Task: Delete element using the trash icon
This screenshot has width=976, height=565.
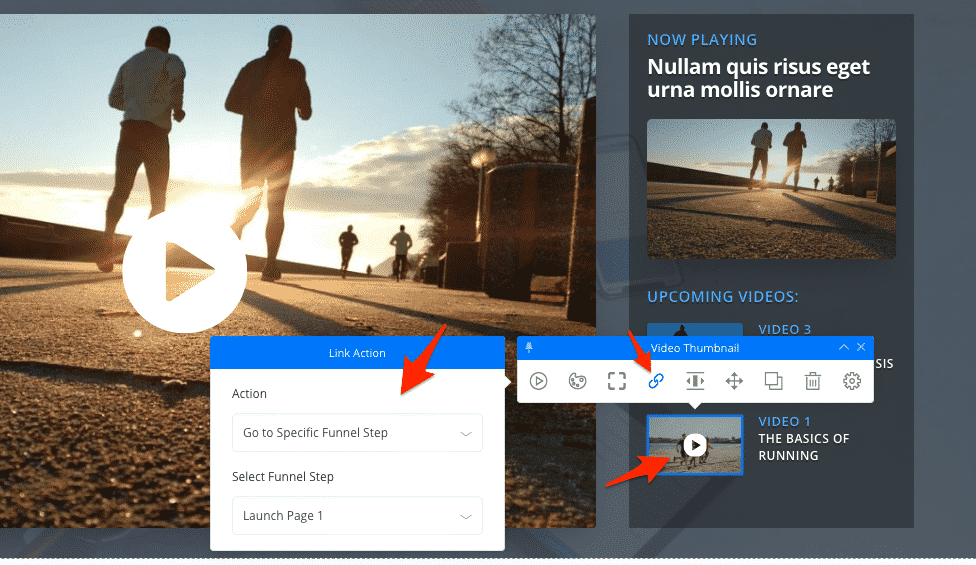Action: (813, 381)
